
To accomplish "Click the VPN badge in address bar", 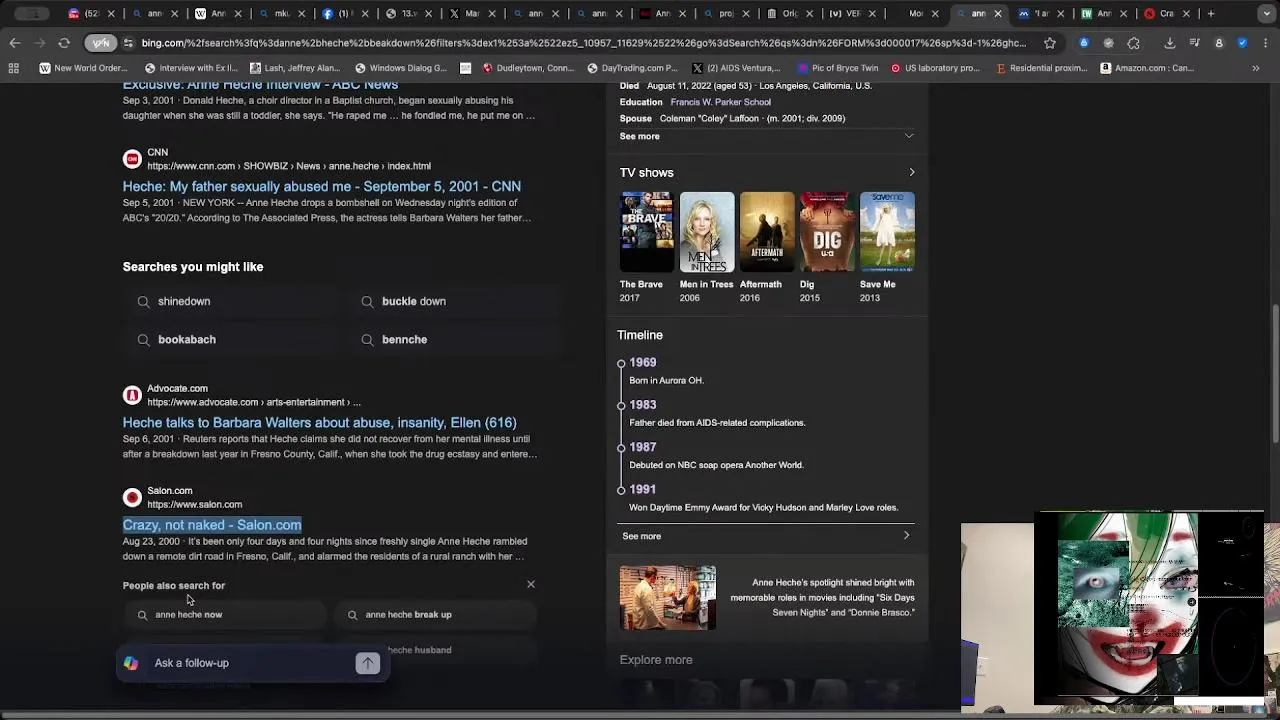I will (101, 43).
